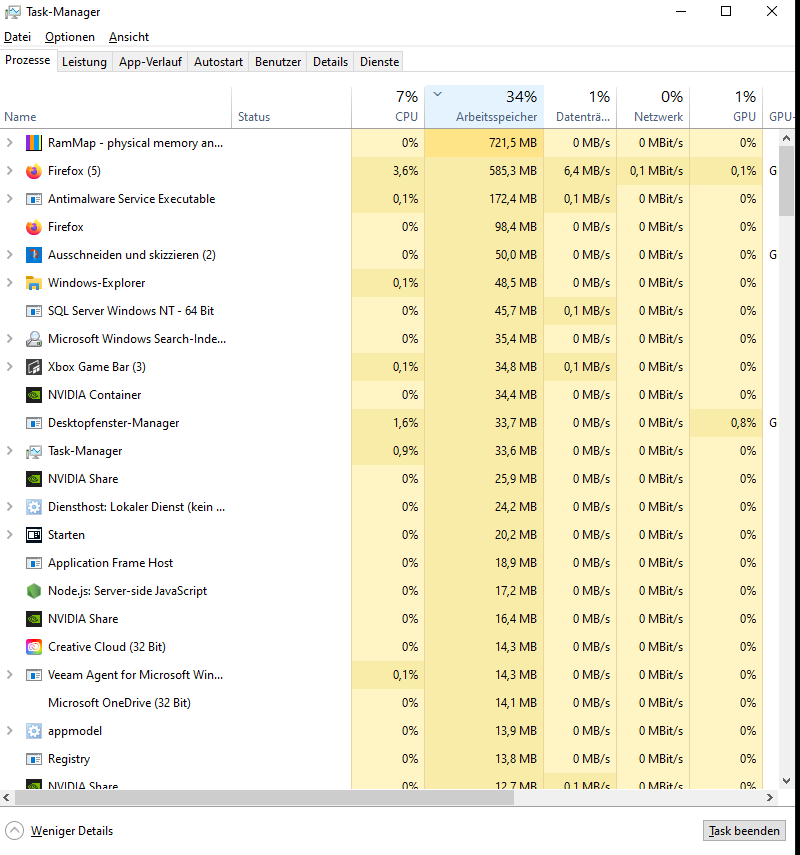Click Weniger Details to collapse view
The height and width of the screenshot is (855, 800).
click(x=59, y=830)
